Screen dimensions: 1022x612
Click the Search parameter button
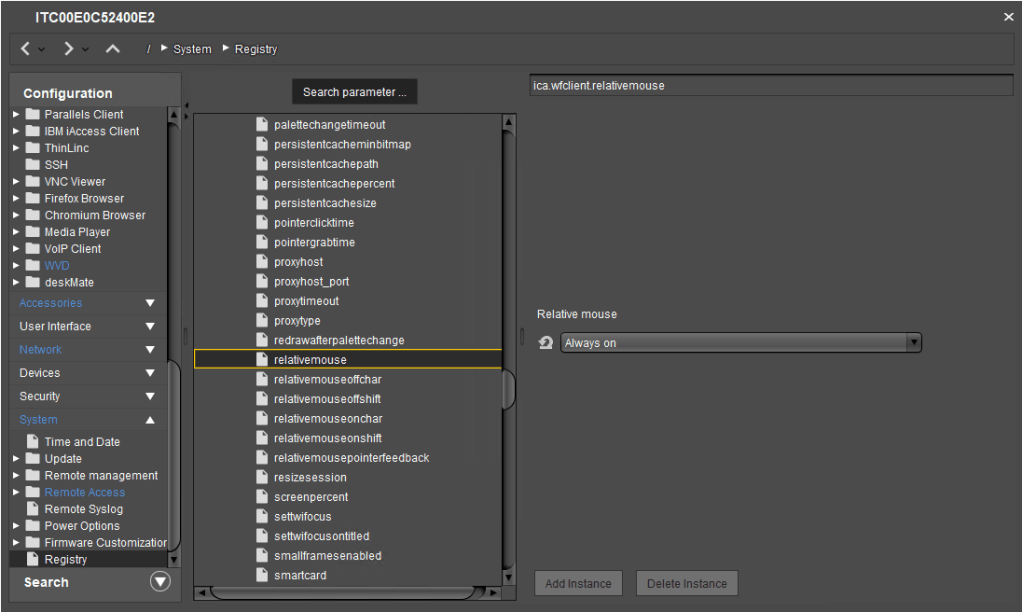[x=354, y=92]
